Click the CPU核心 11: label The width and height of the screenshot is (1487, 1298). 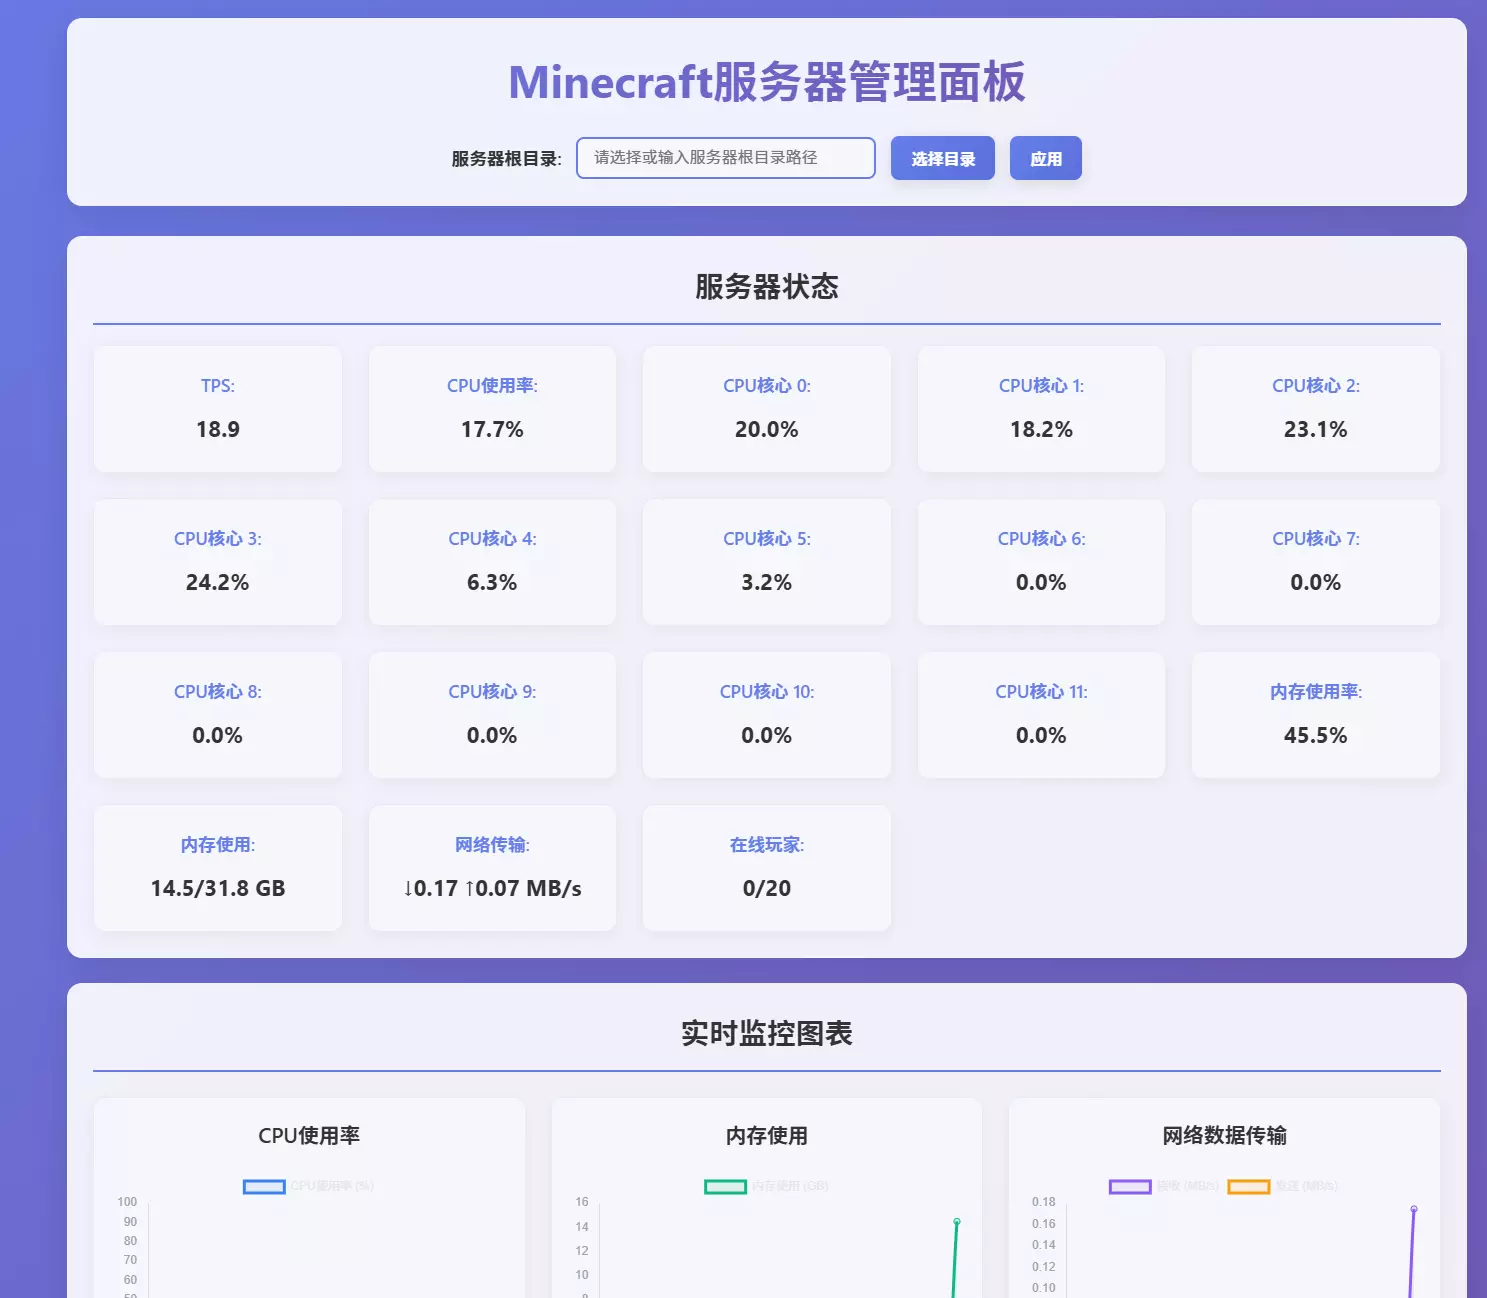tap(1041, 692)
